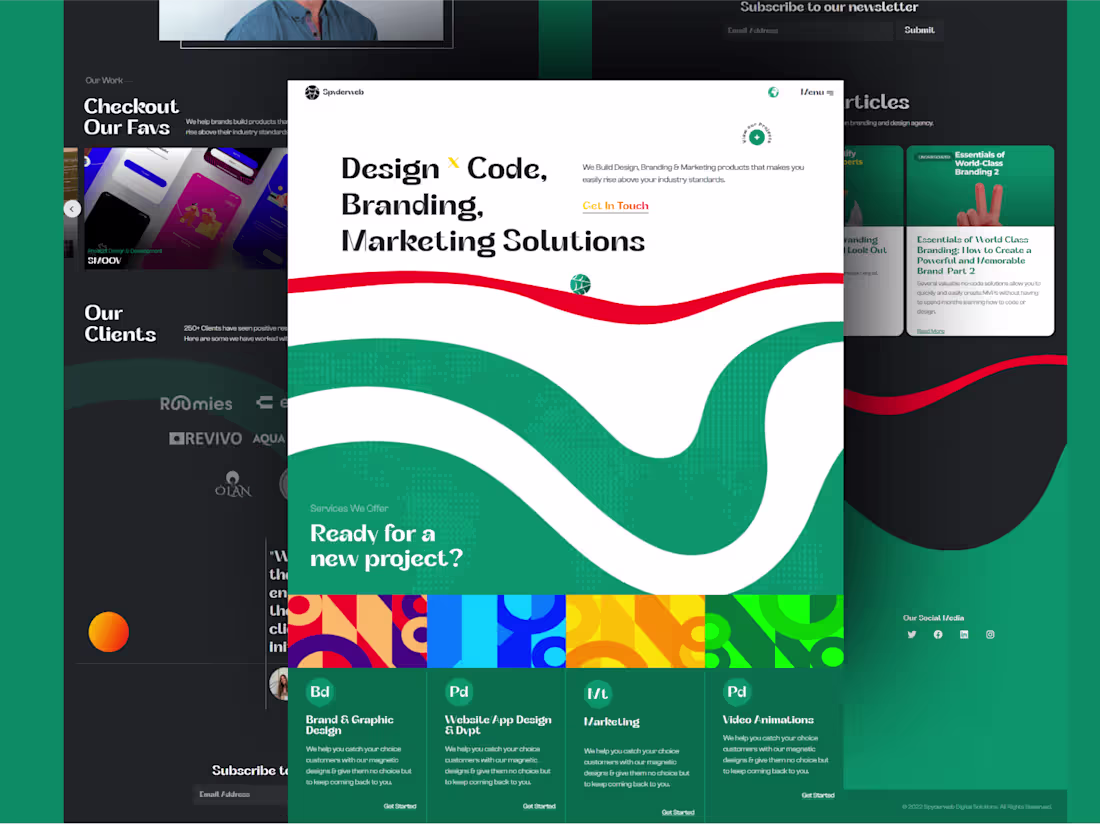This screenshot has height=825, width=1100.
Task: Select the globe language icon in the header
Action: 773,92
